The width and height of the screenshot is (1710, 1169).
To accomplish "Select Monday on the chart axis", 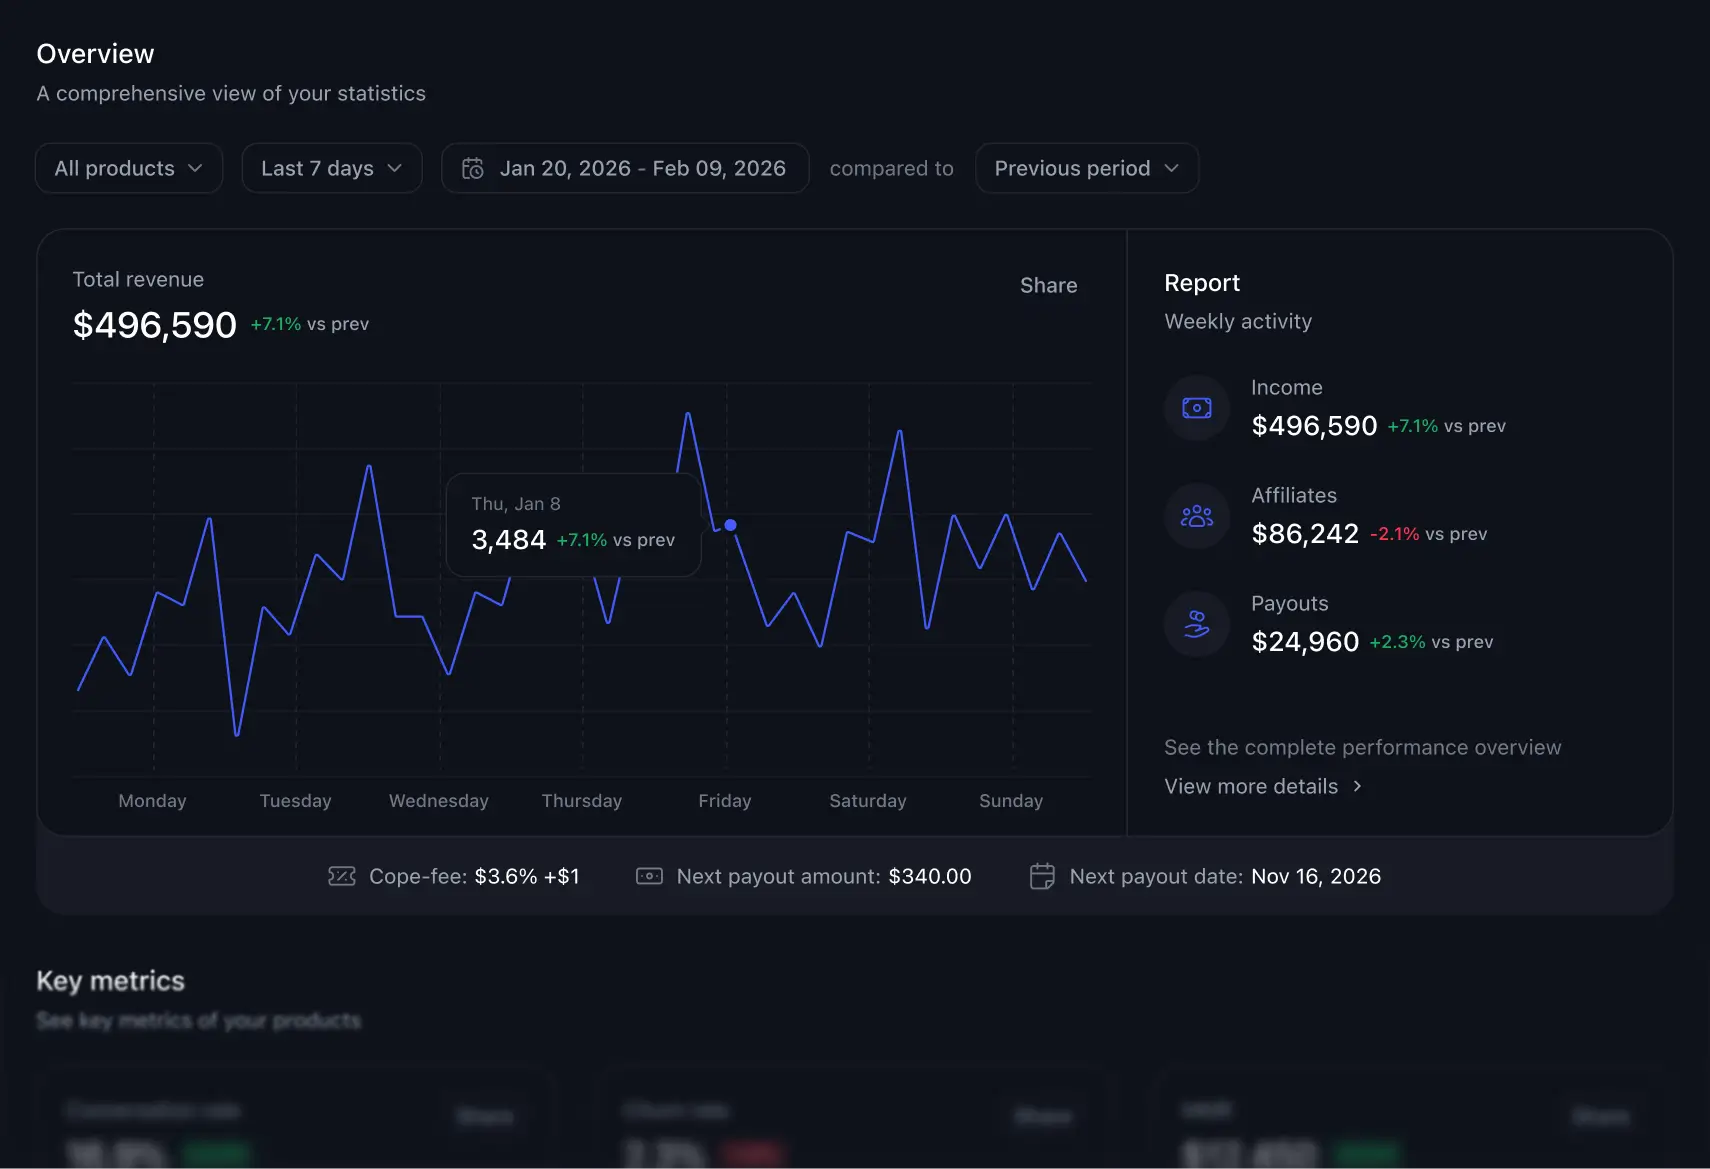I will pos(152,800).
